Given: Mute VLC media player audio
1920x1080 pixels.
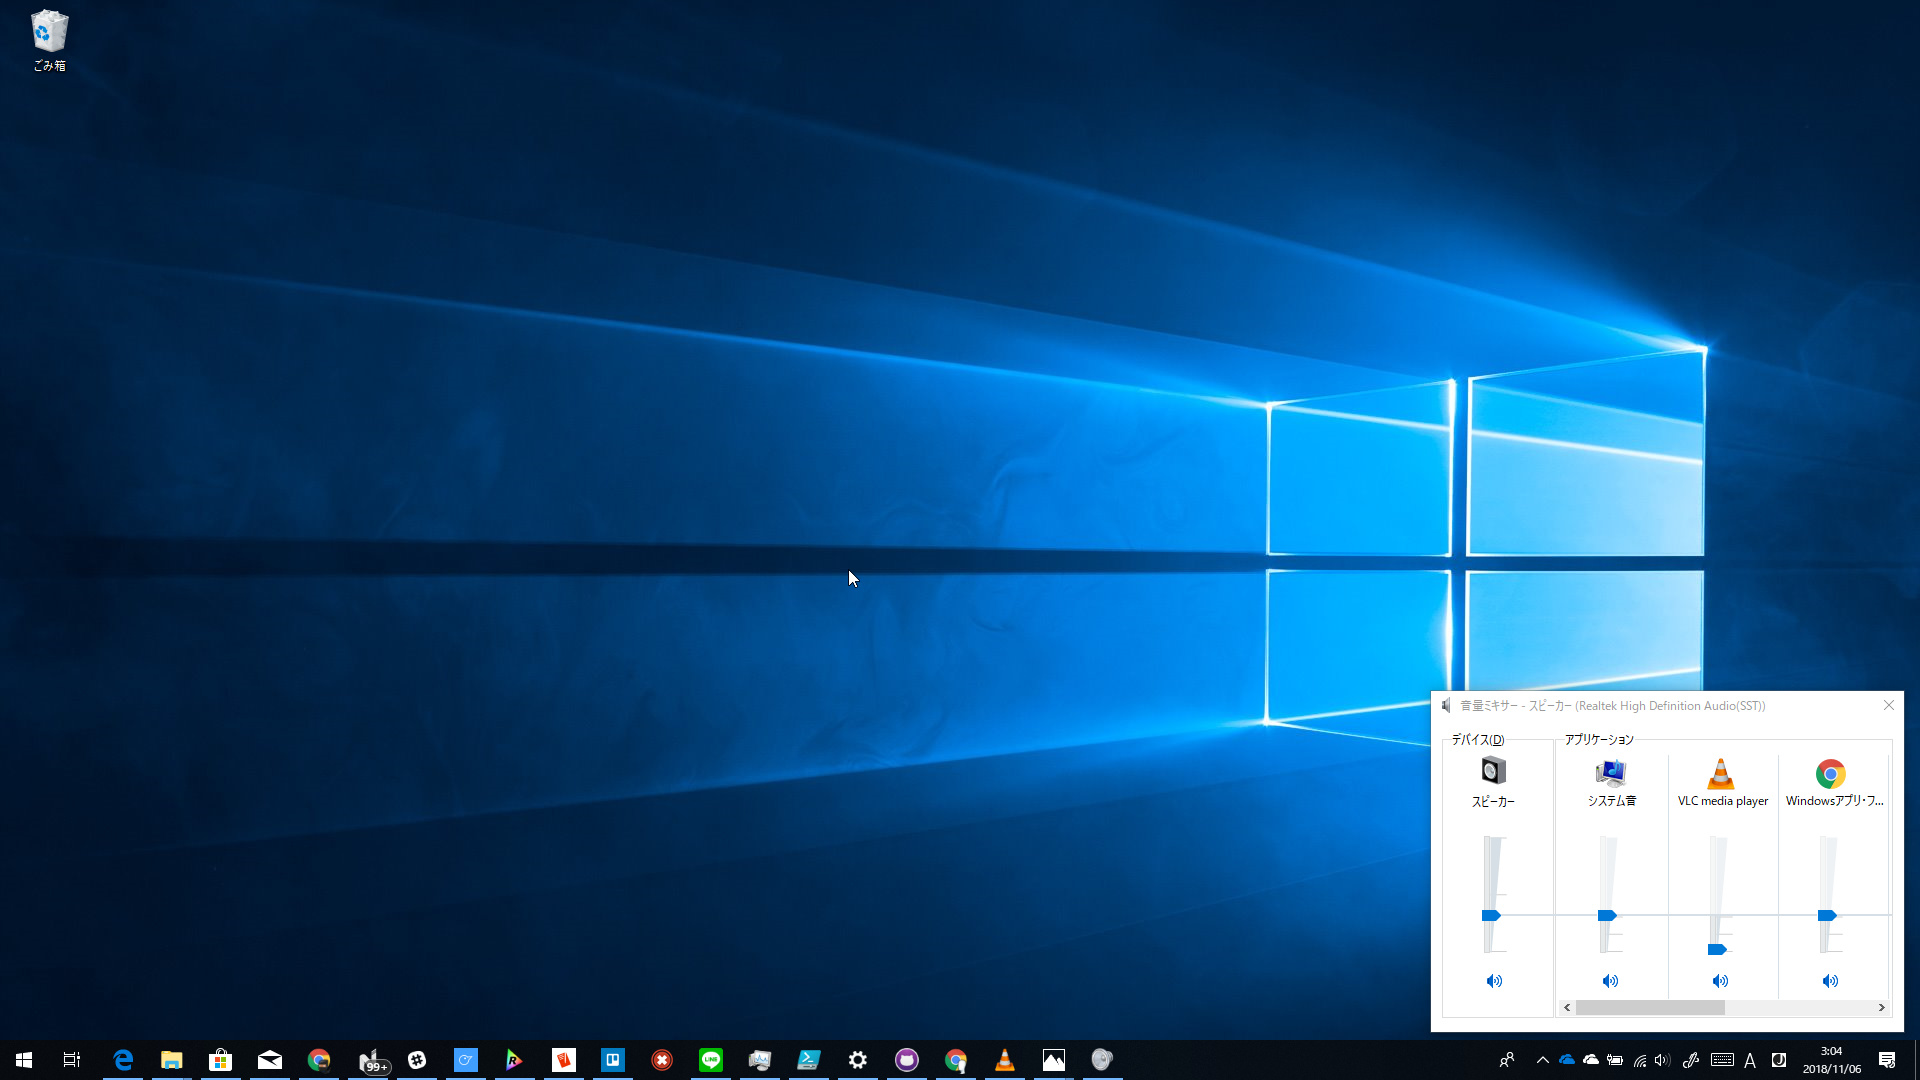Looking at the screenshot, I should coord(1720,981).
